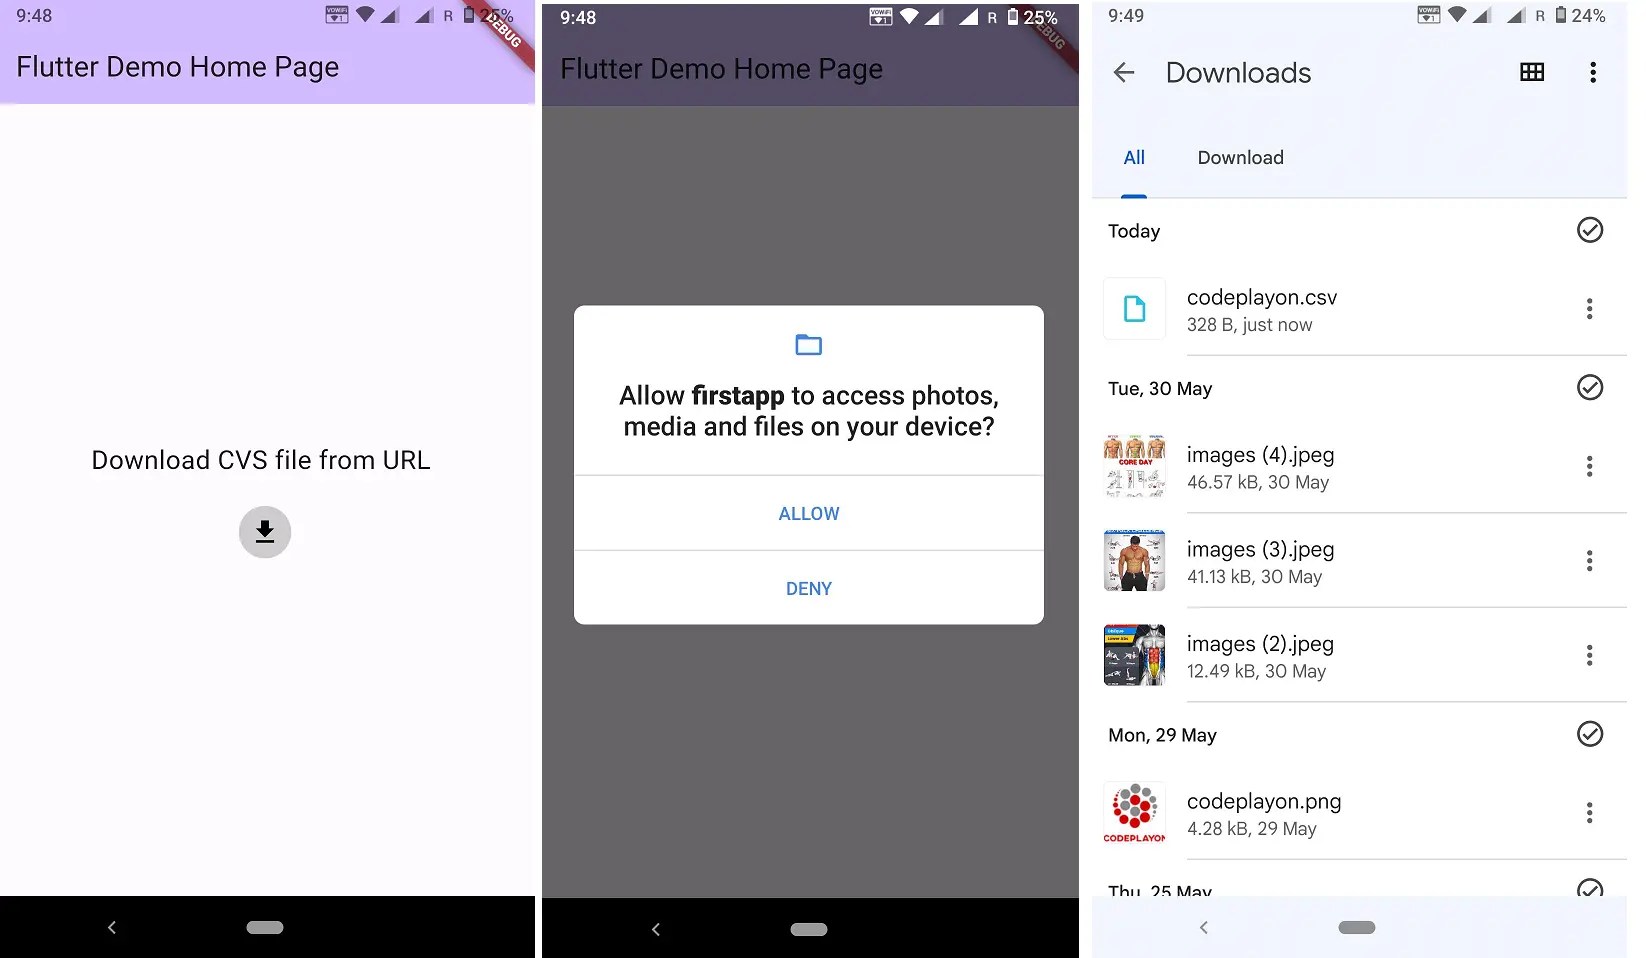Viewport: 1646px width, 958px height.
Task: Switch Downloads to grid view
Action: pos(1531,72)
